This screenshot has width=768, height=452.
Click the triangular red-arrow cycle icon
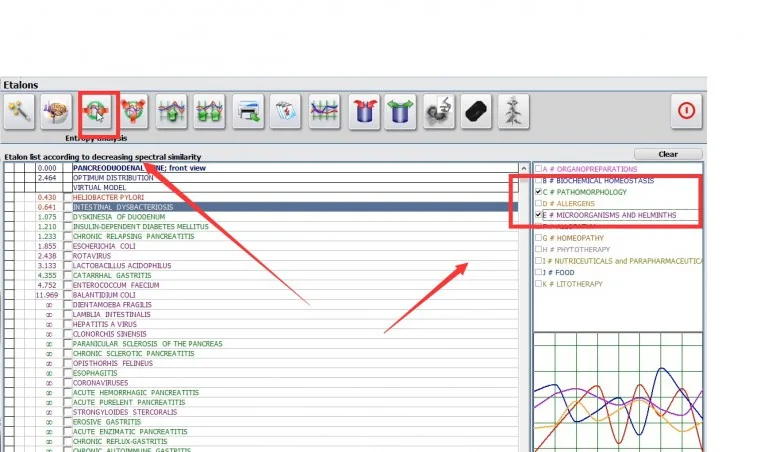(133, 112)
